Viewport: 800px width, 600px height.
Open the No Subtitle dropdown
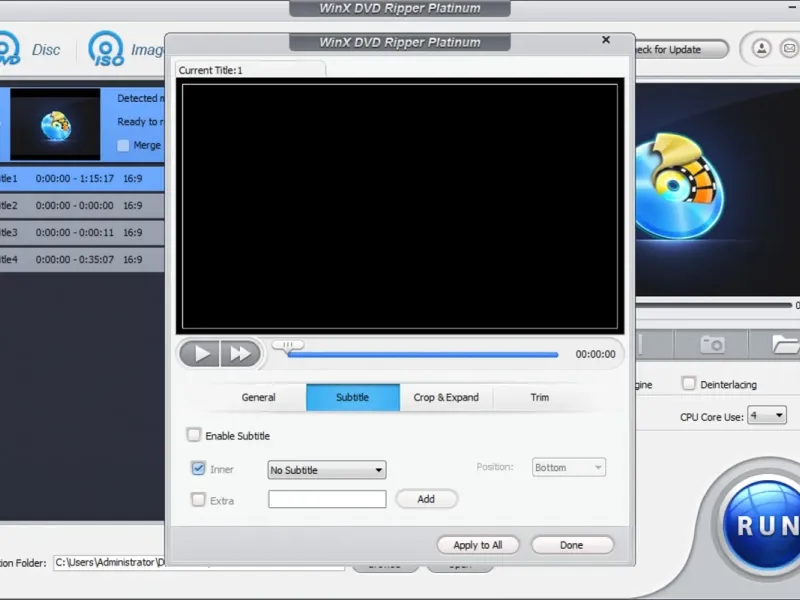pyautogui.click(x=327, y=470)
